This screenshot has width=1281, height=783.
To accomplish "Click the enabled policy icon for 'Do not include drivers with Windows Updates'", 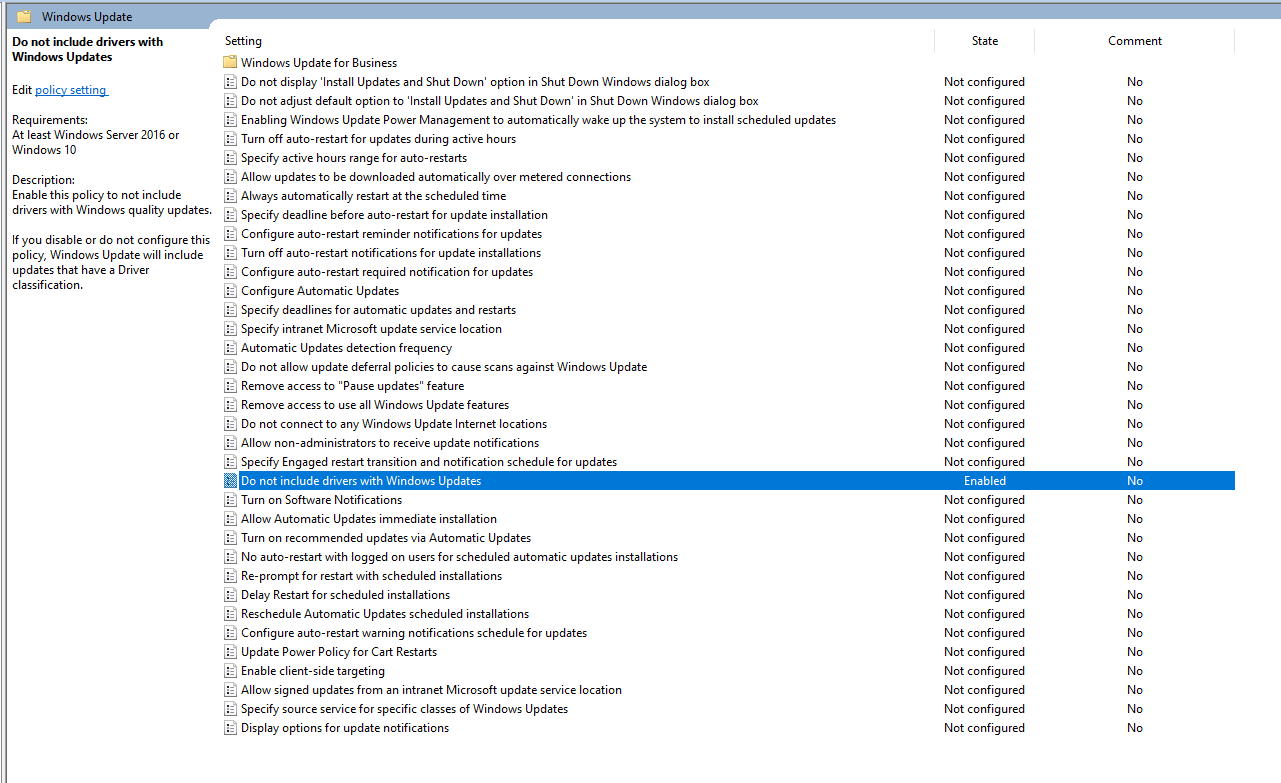I will 230,481.
